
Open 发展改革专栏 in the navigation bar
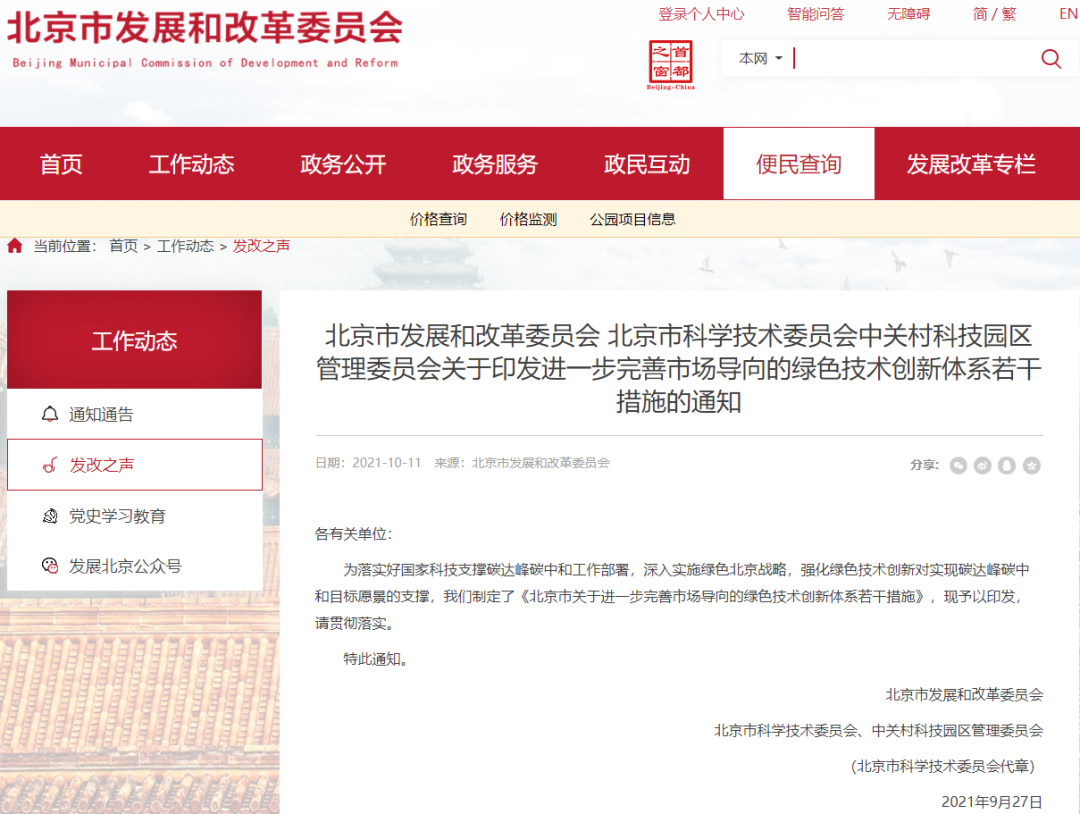tap(971, 164)
